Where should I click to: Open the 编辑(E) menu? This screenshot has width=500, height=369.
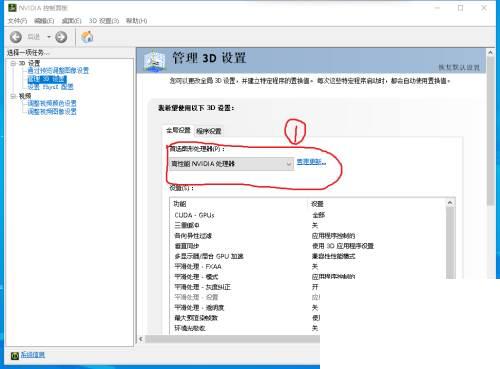coord(44,21)
